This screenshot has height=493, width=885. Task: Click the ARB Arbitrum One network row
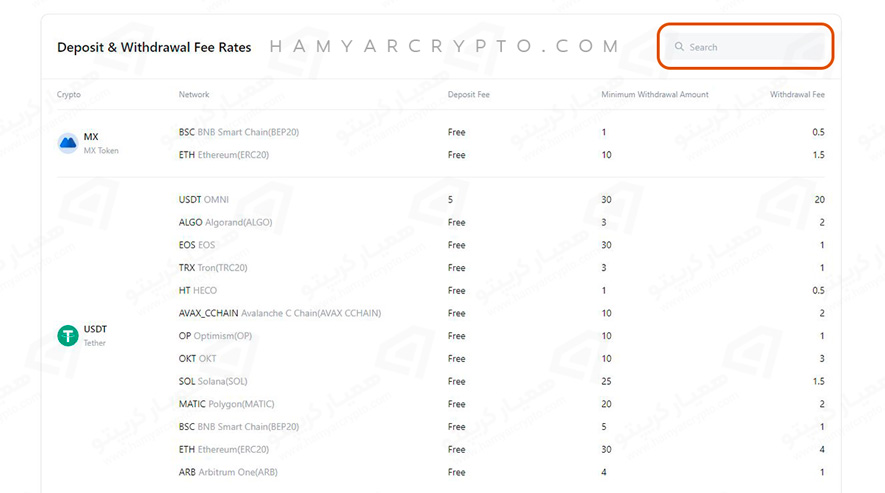point(229,472)
